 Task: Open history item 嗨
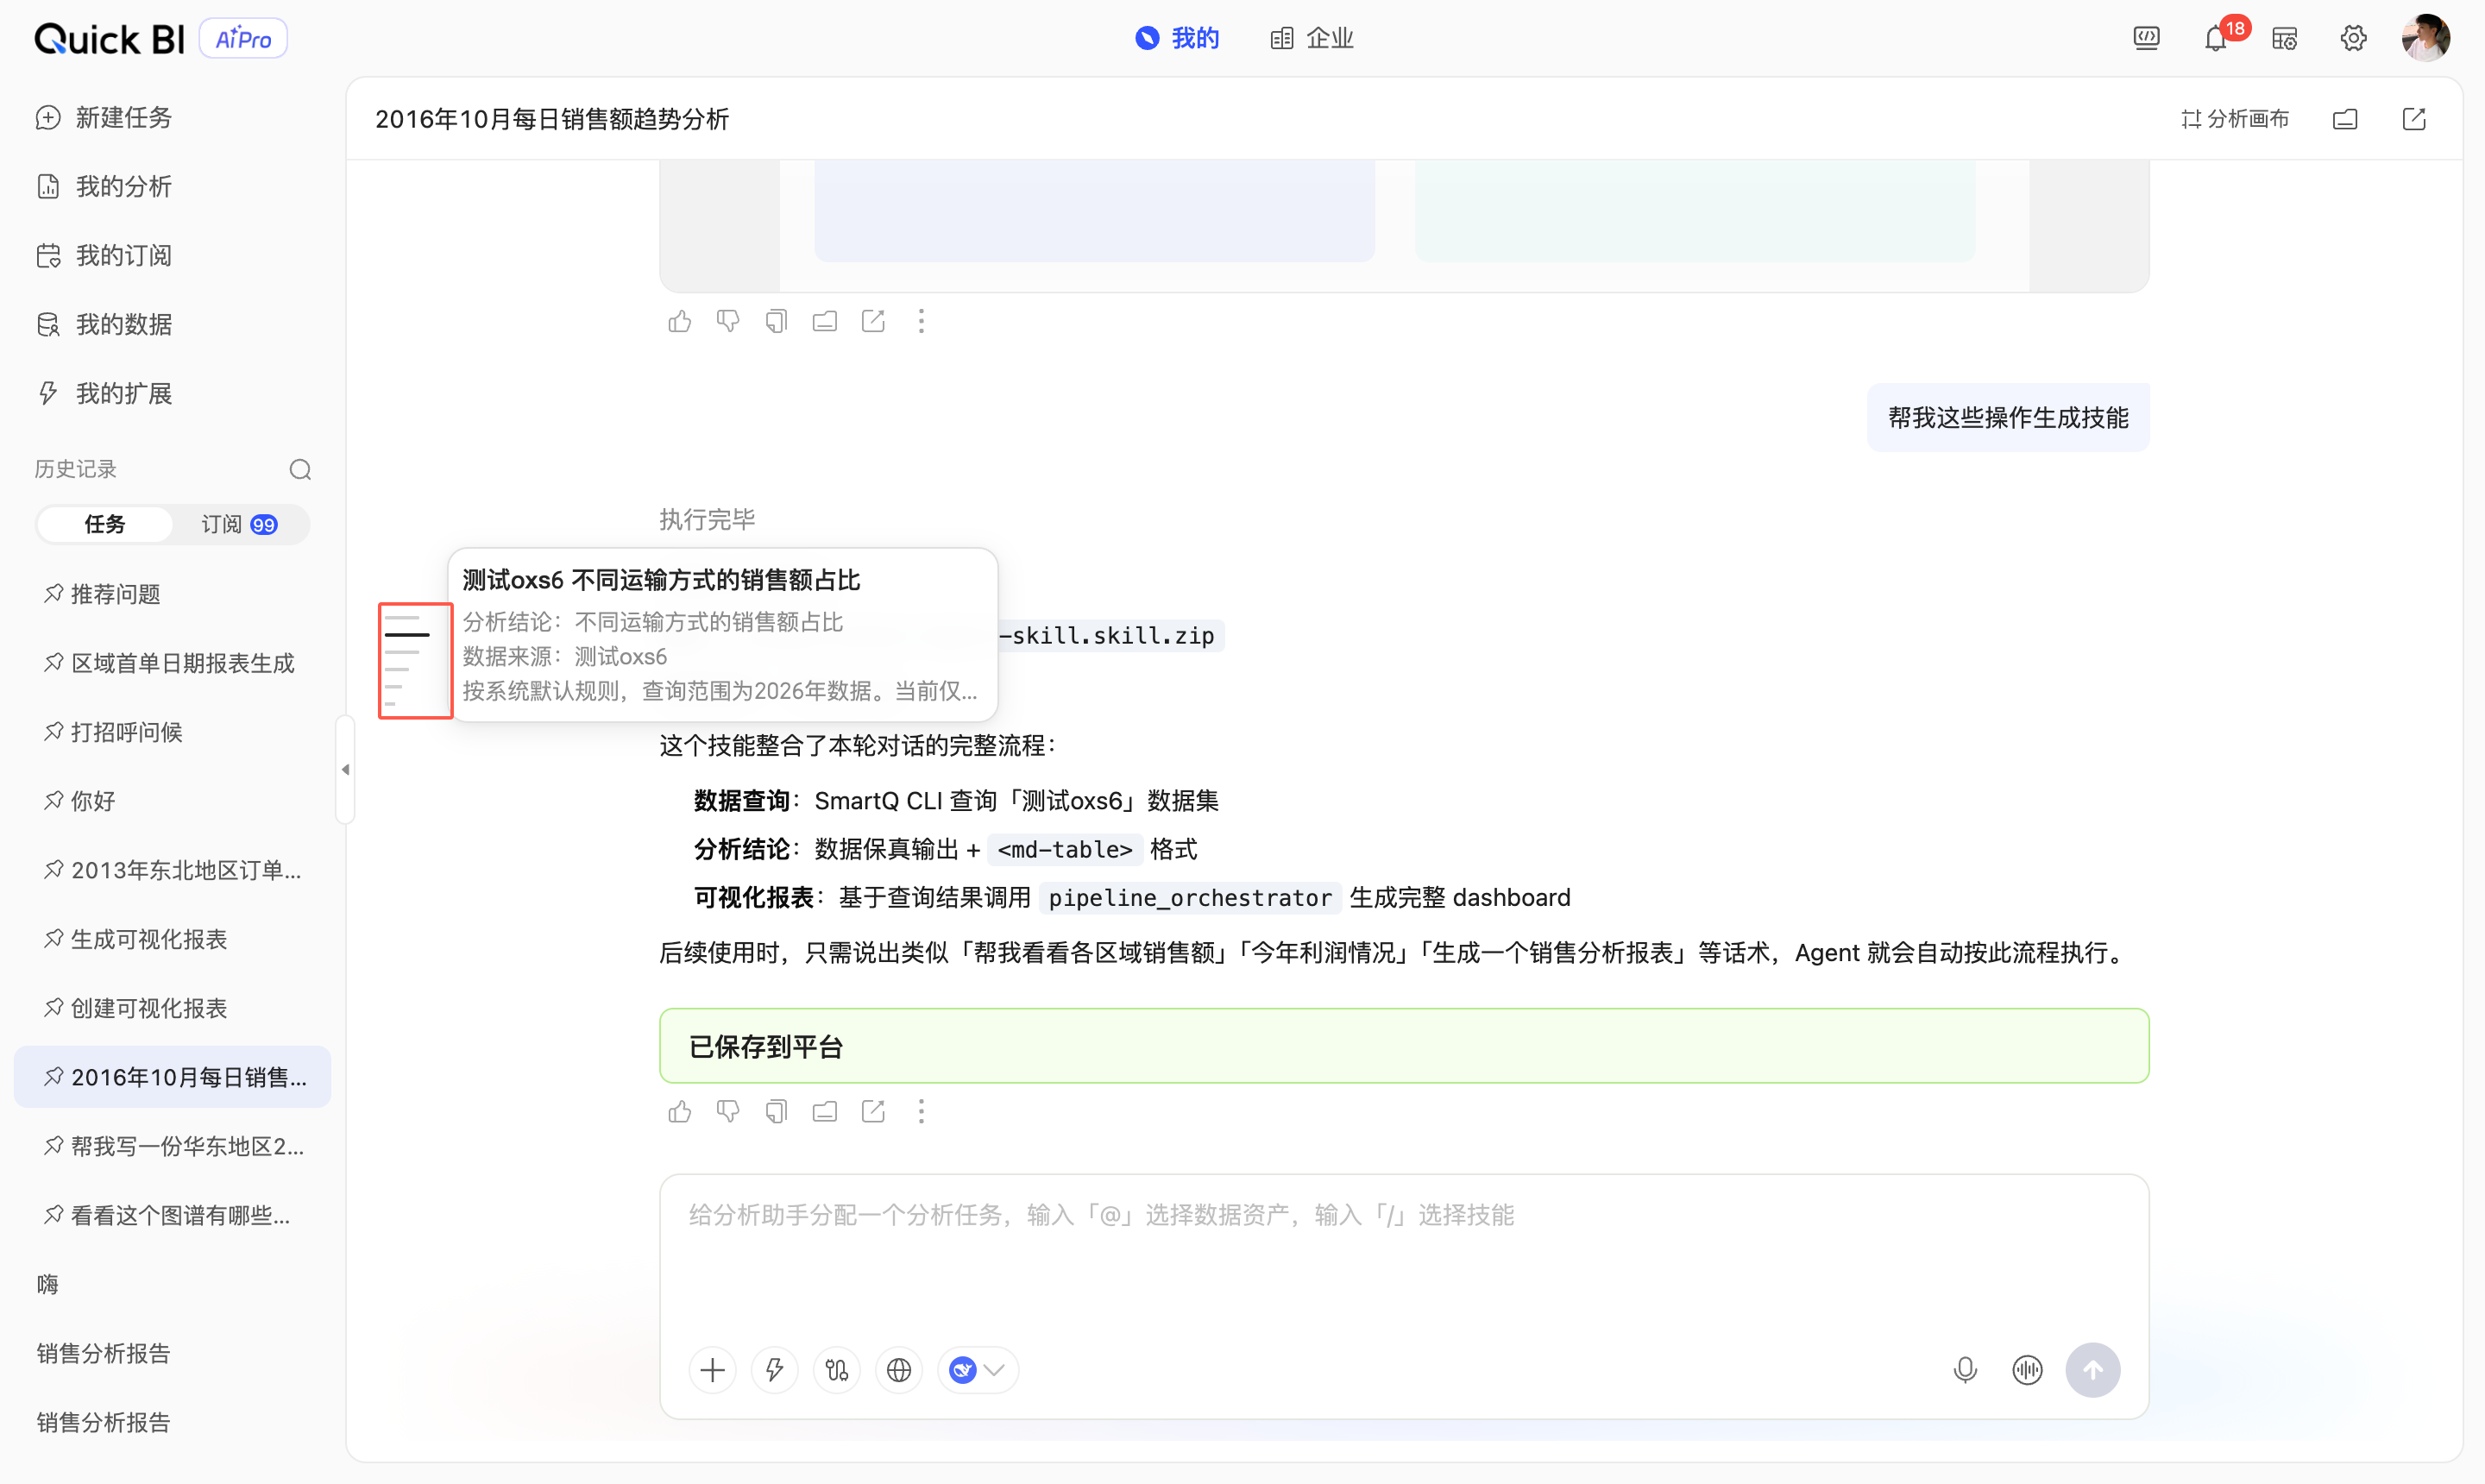point(172,1284)
